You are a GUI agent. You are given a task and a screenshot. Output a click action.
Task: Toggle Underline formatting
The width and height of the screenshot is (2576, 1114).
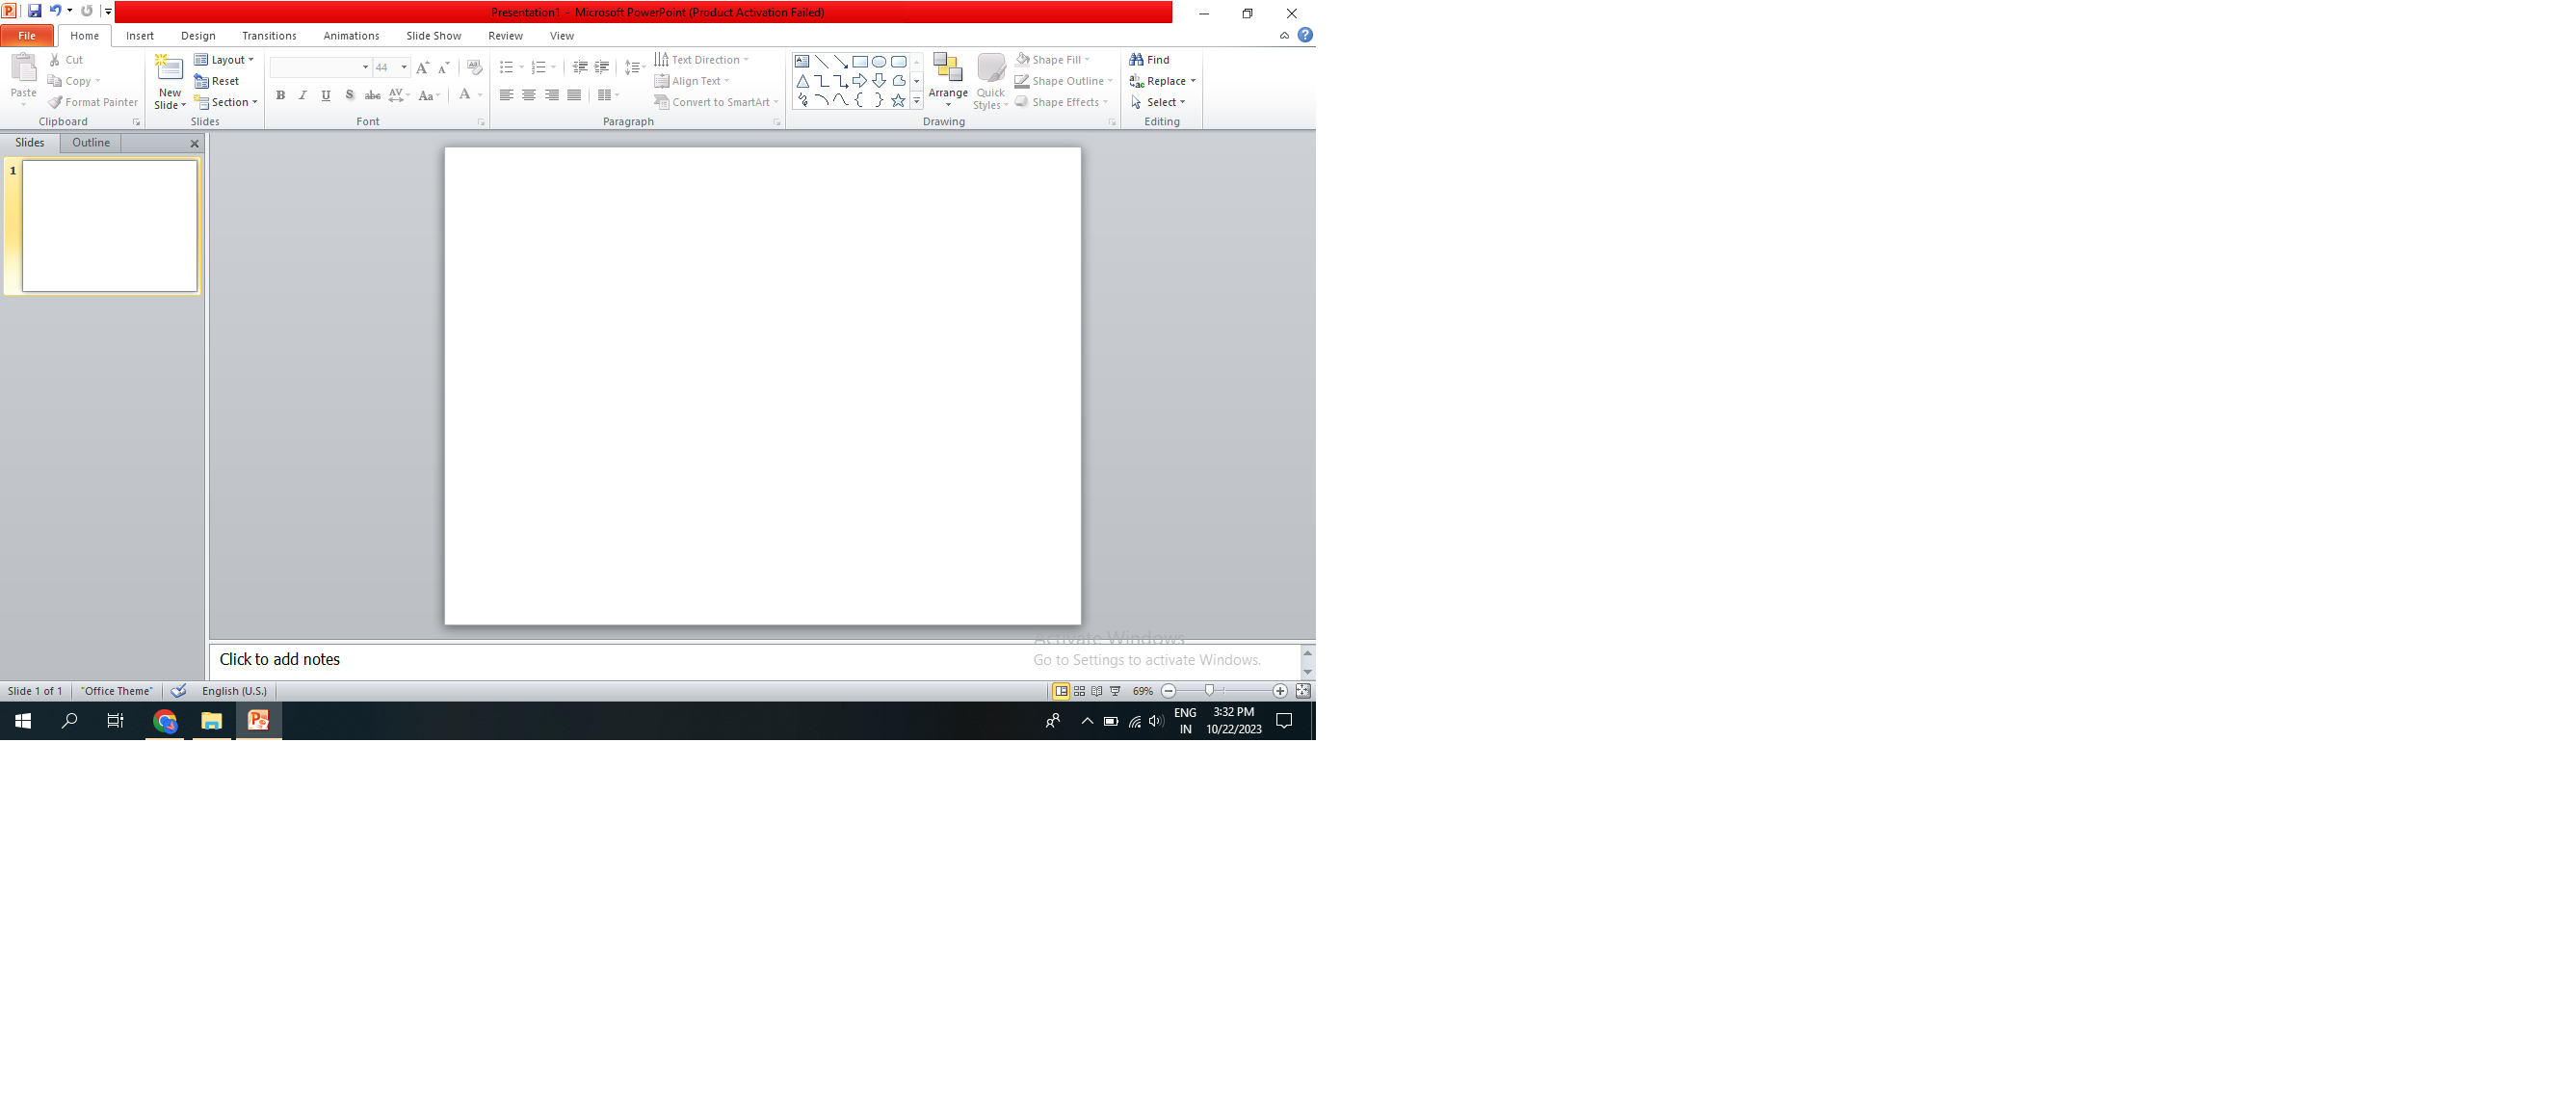[325, 95]
